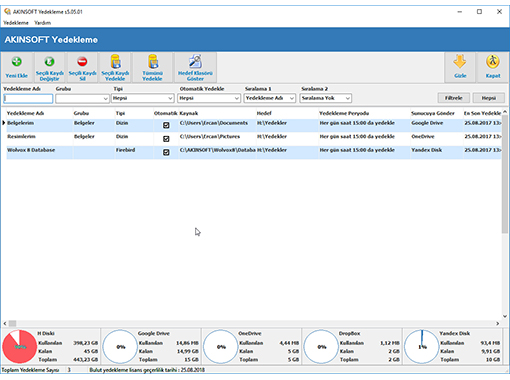
Task: Open the Yedekleme menu
Action: click(x=16, y=23)
